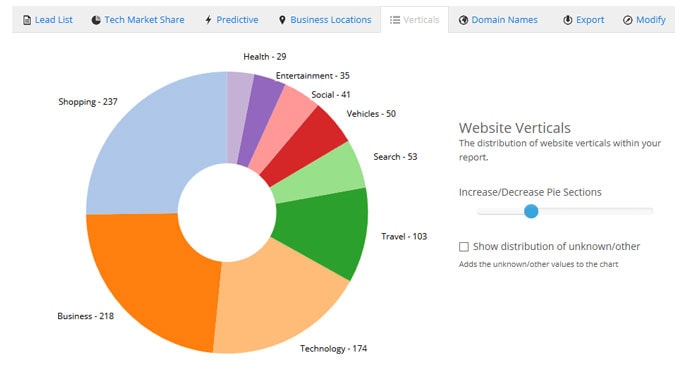Click the light orange Technology pie slice
Image resolution: width=686 pixels, height=366 pixels.
click(x=276, y=302)
